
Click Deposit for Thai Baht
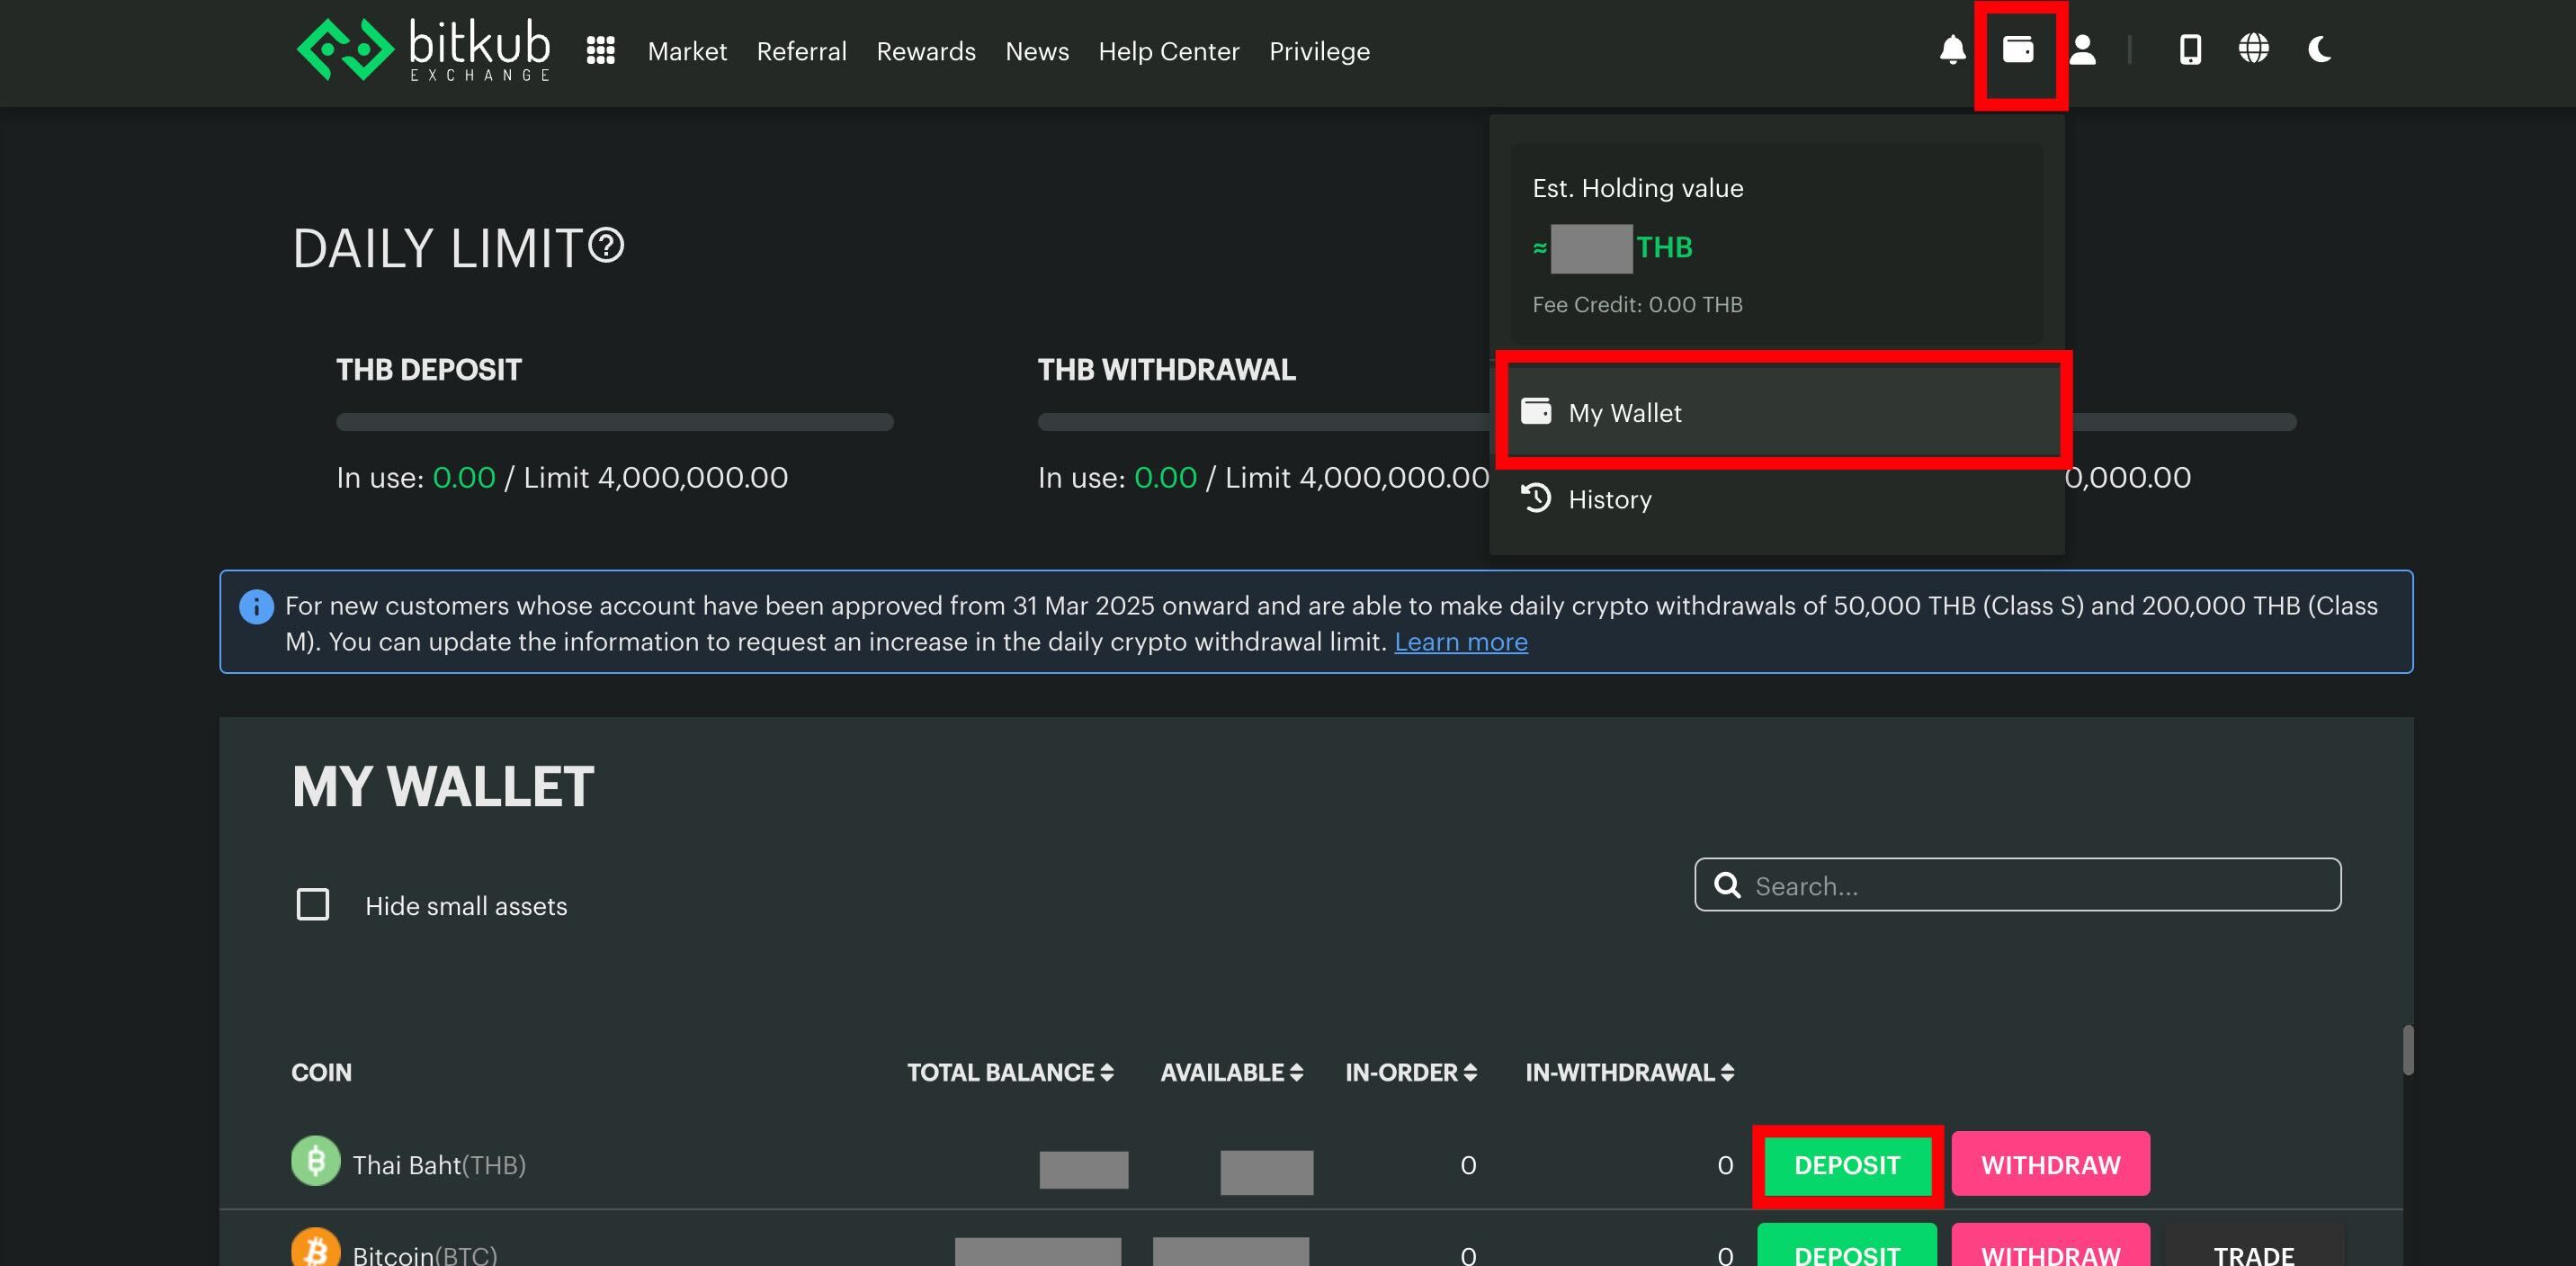(1847, 1165)
